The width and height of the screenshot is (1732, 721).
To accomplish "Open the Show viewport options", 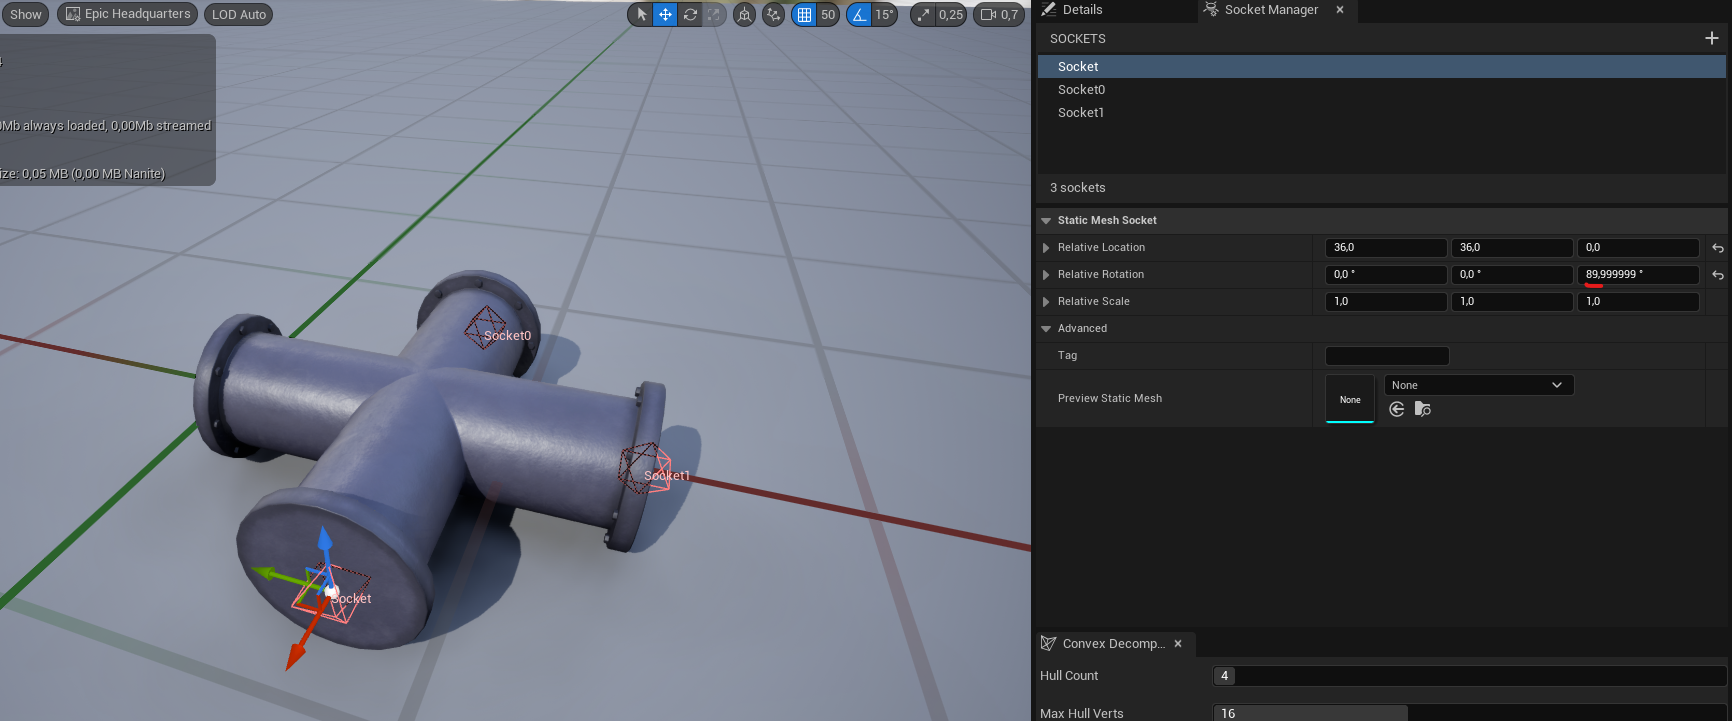I will (25, 14).
